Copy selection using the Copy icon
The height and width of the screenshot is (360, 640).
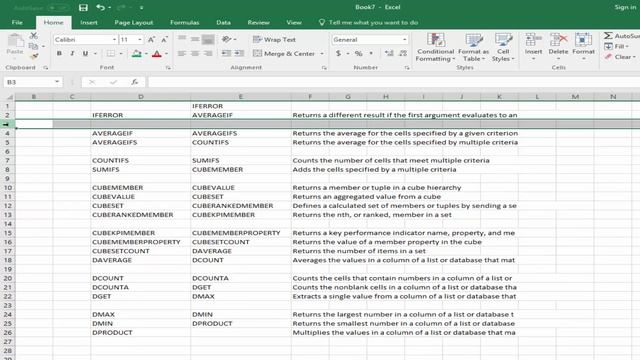34,46
